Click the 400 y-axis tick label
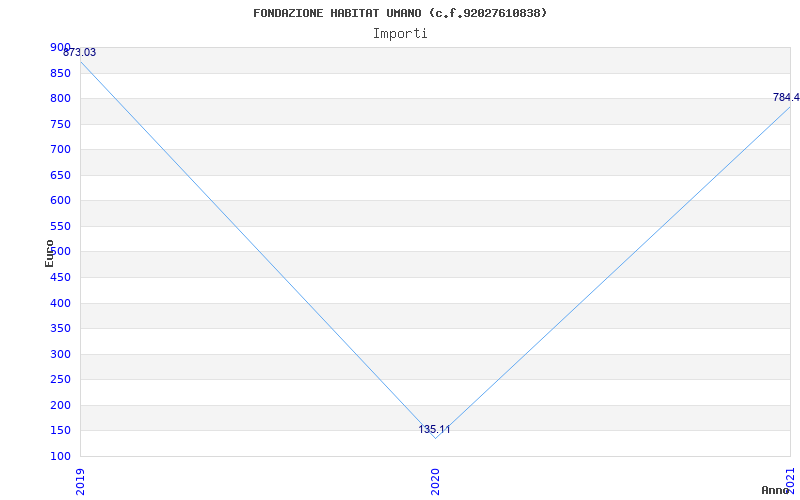800x500 pixels. tap(60, 304)
